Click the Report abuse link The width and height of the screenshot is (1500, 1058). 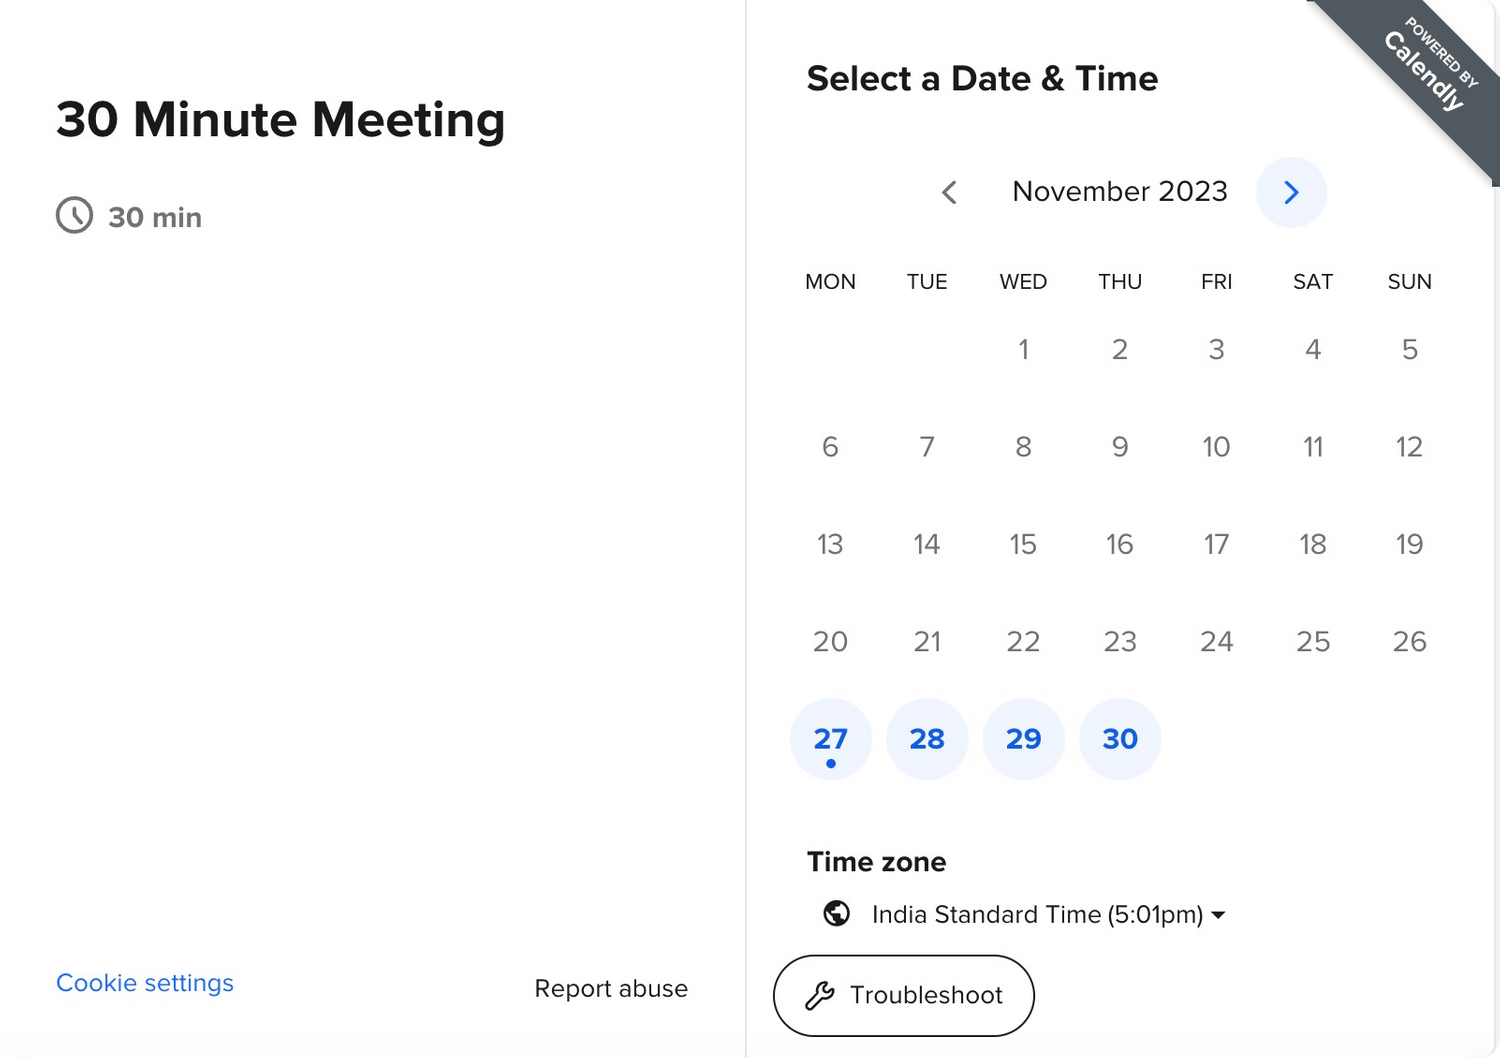(x=611, y=989)
